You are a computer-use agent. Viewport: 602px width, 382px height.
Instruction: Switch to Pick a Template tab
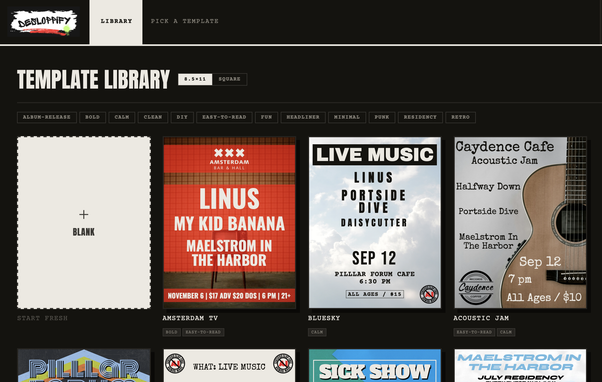185,21
